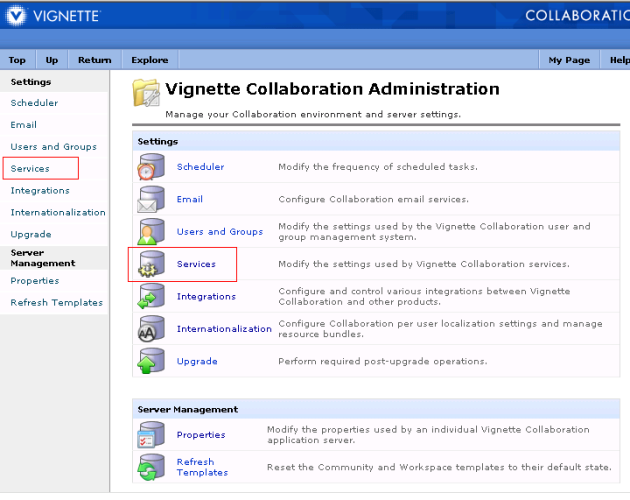This screenshot has width=630, height=500.
Task: Choose Return in the navigation bar
Action: [x=94, y=60]
